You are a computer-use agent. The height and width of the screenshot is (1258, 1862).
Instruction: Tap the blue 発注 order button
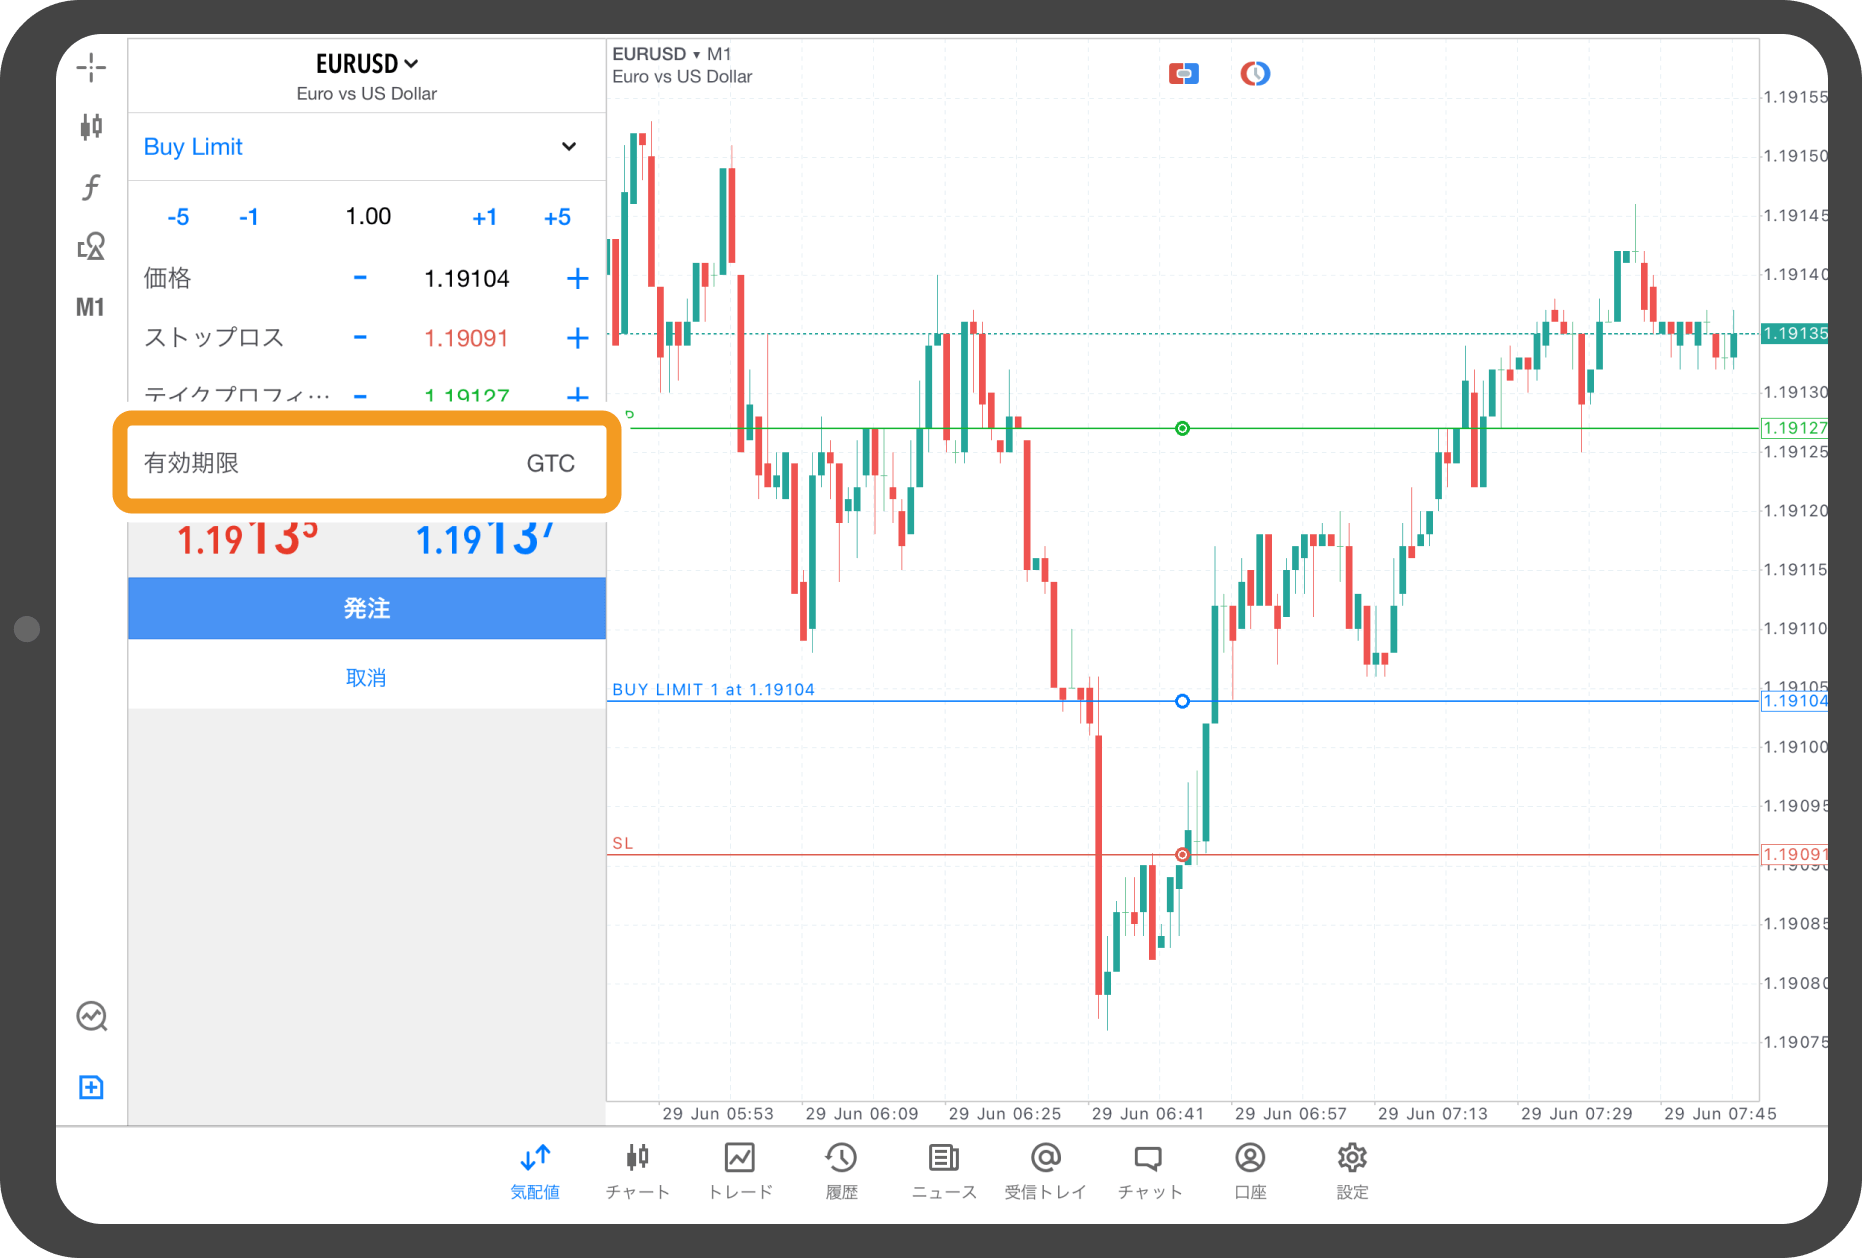(x=367, y=608)
